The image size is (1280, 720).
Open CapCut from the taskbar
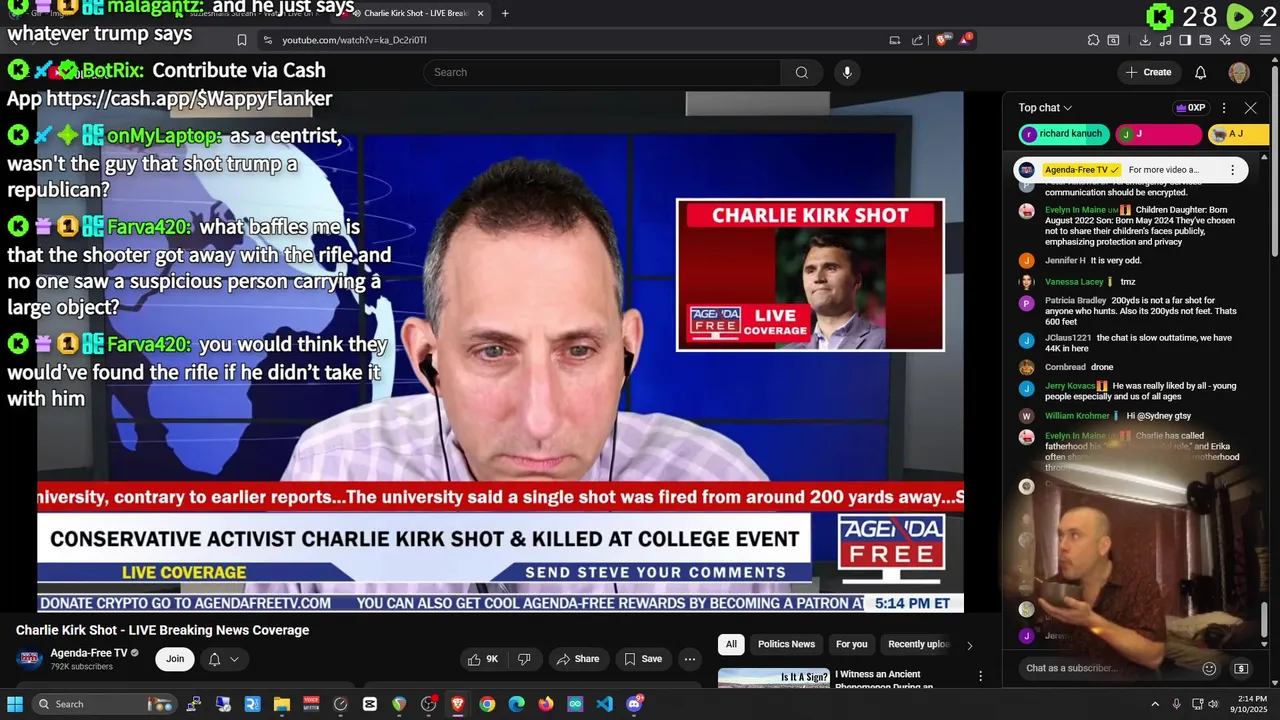pos(370,704)
